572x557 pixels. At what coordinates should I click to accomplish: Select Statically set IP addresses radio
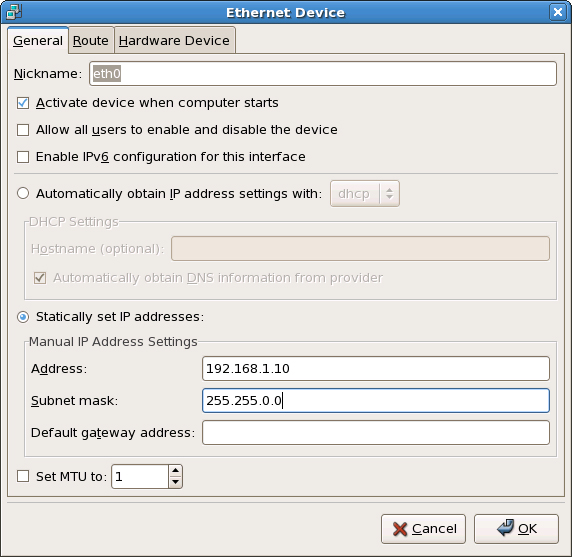23,317
